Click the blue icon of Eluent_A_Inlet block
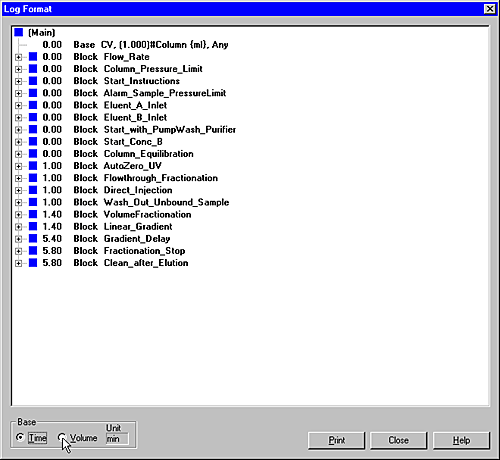The width and height of the screenshot is (500, 460). (x=33, y=105)
